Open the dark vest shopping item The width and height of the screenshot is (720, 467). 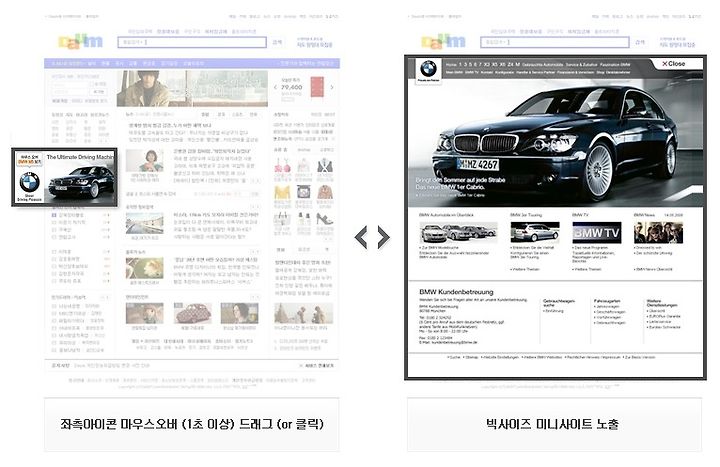pos(325,165)
